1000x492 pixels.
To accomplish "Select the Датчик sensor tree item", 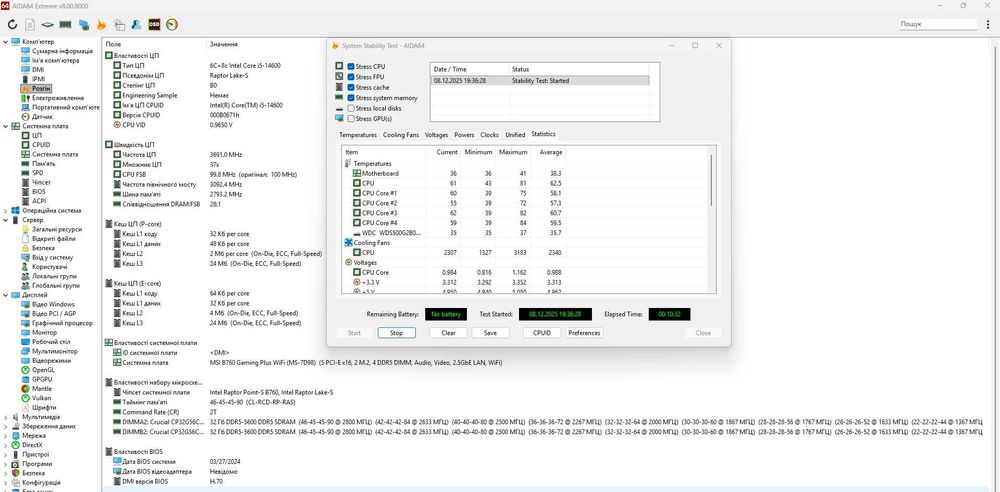I will [42, 117].
